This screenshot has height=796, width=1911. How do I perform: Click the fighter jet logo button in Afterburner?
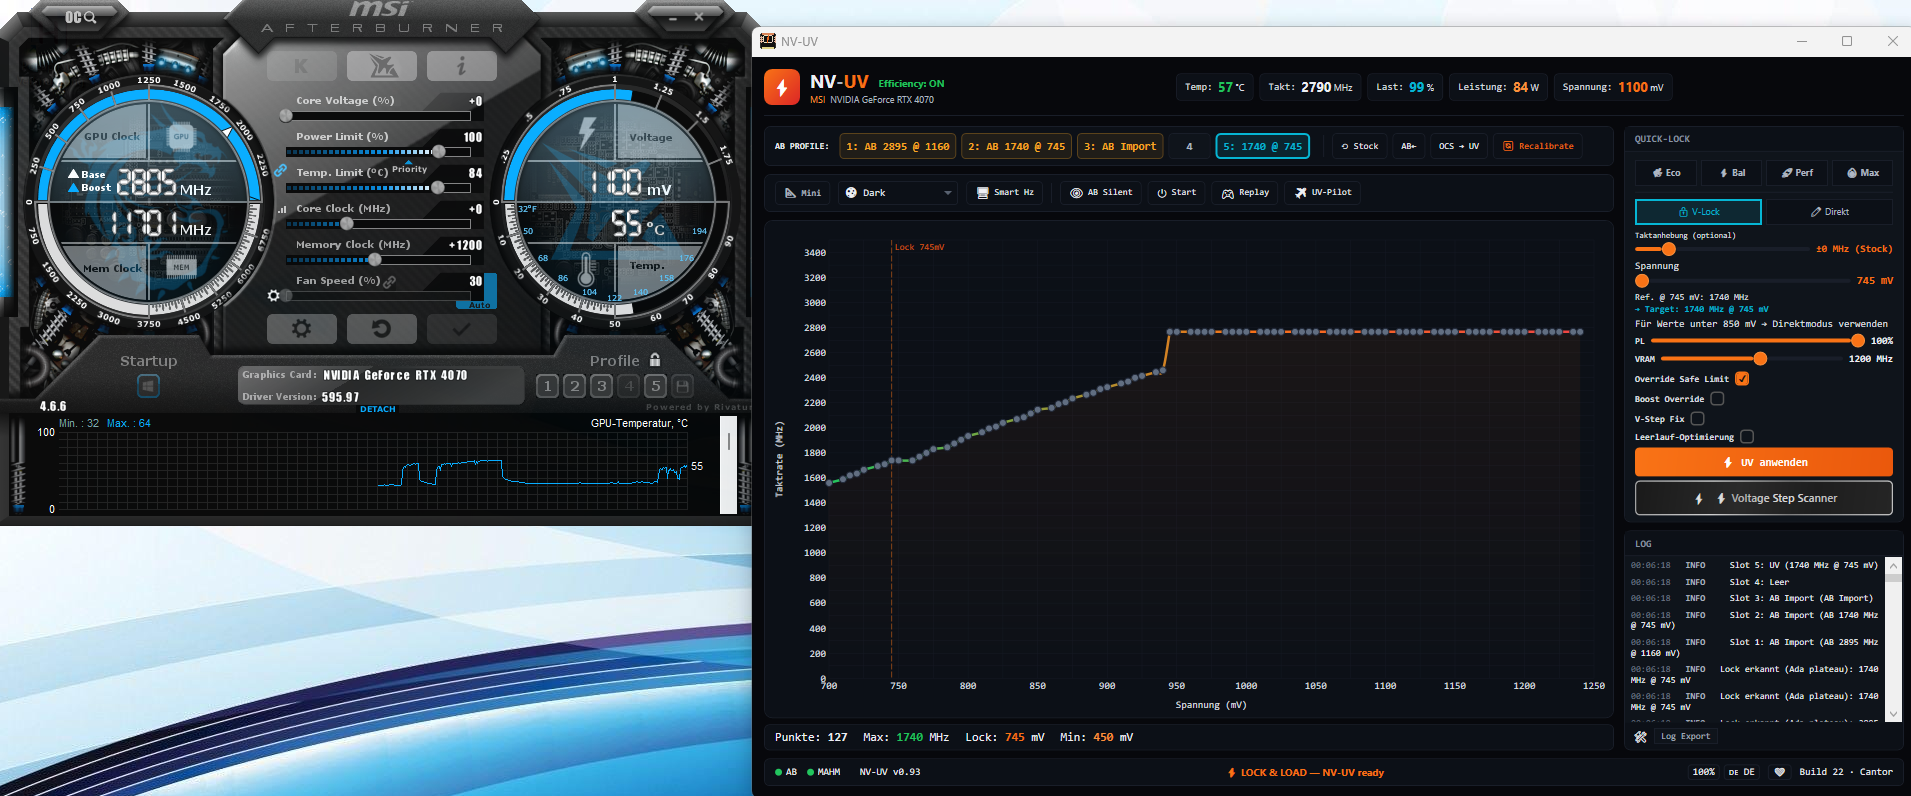point(382,66)
